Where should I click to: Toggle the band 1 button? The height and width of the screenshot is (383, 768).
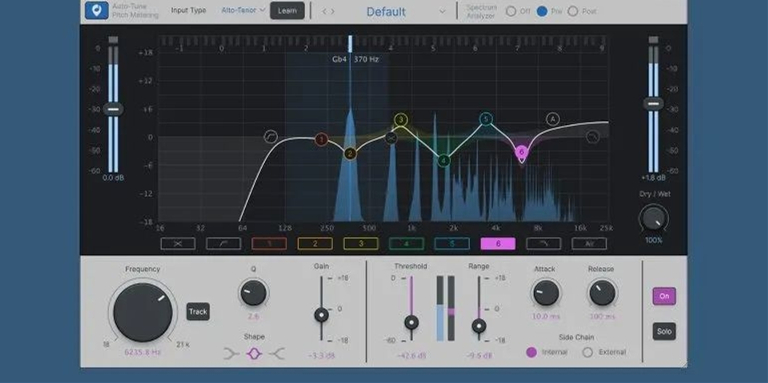(x=269, y=243)
